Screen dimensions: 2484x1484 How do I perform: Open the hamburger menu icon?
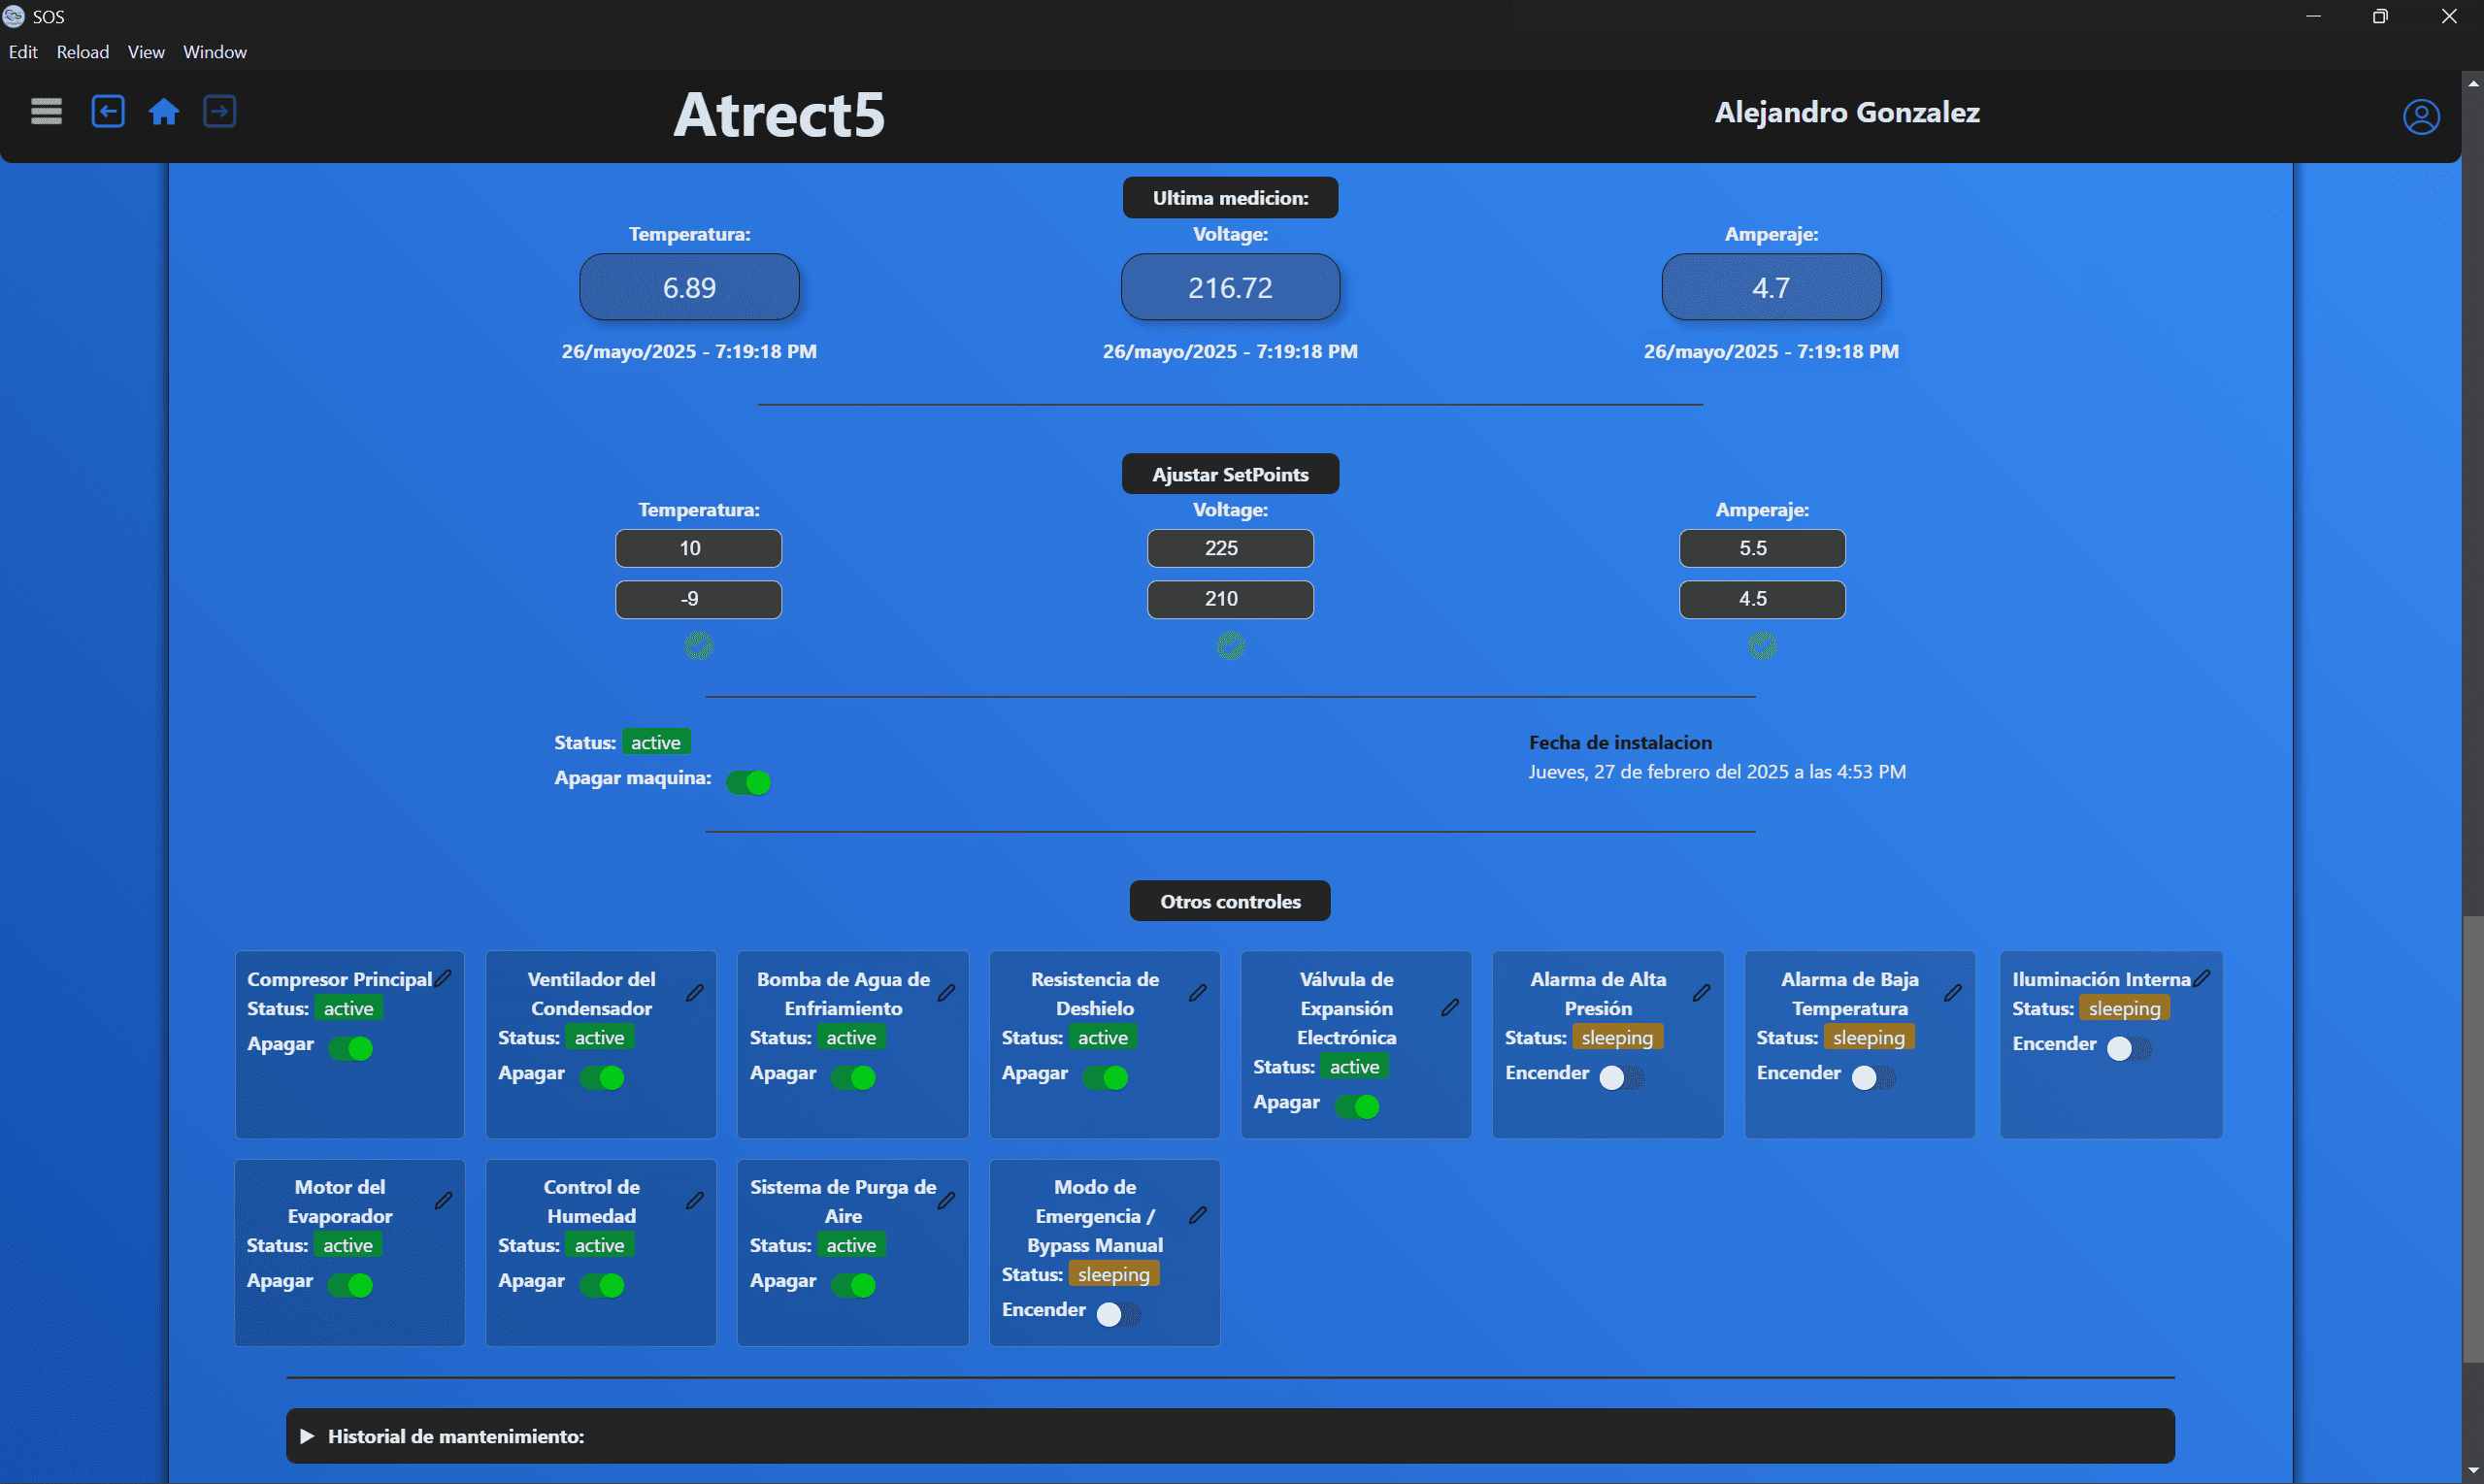coord(46,111)
